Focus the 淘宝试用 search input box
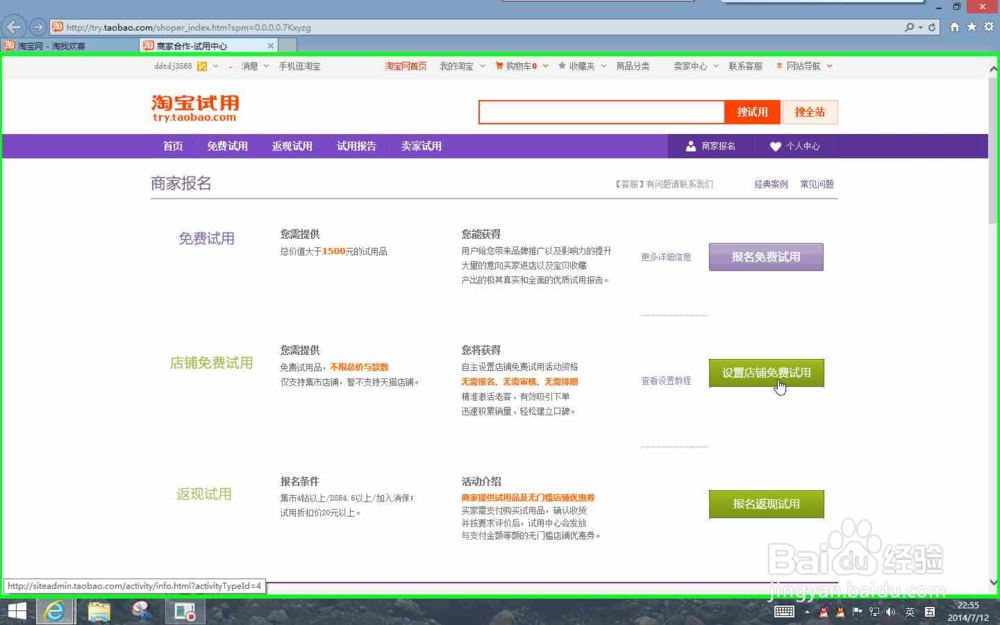The width and height of the screenshot is (1000, 625). coord(601,112)
